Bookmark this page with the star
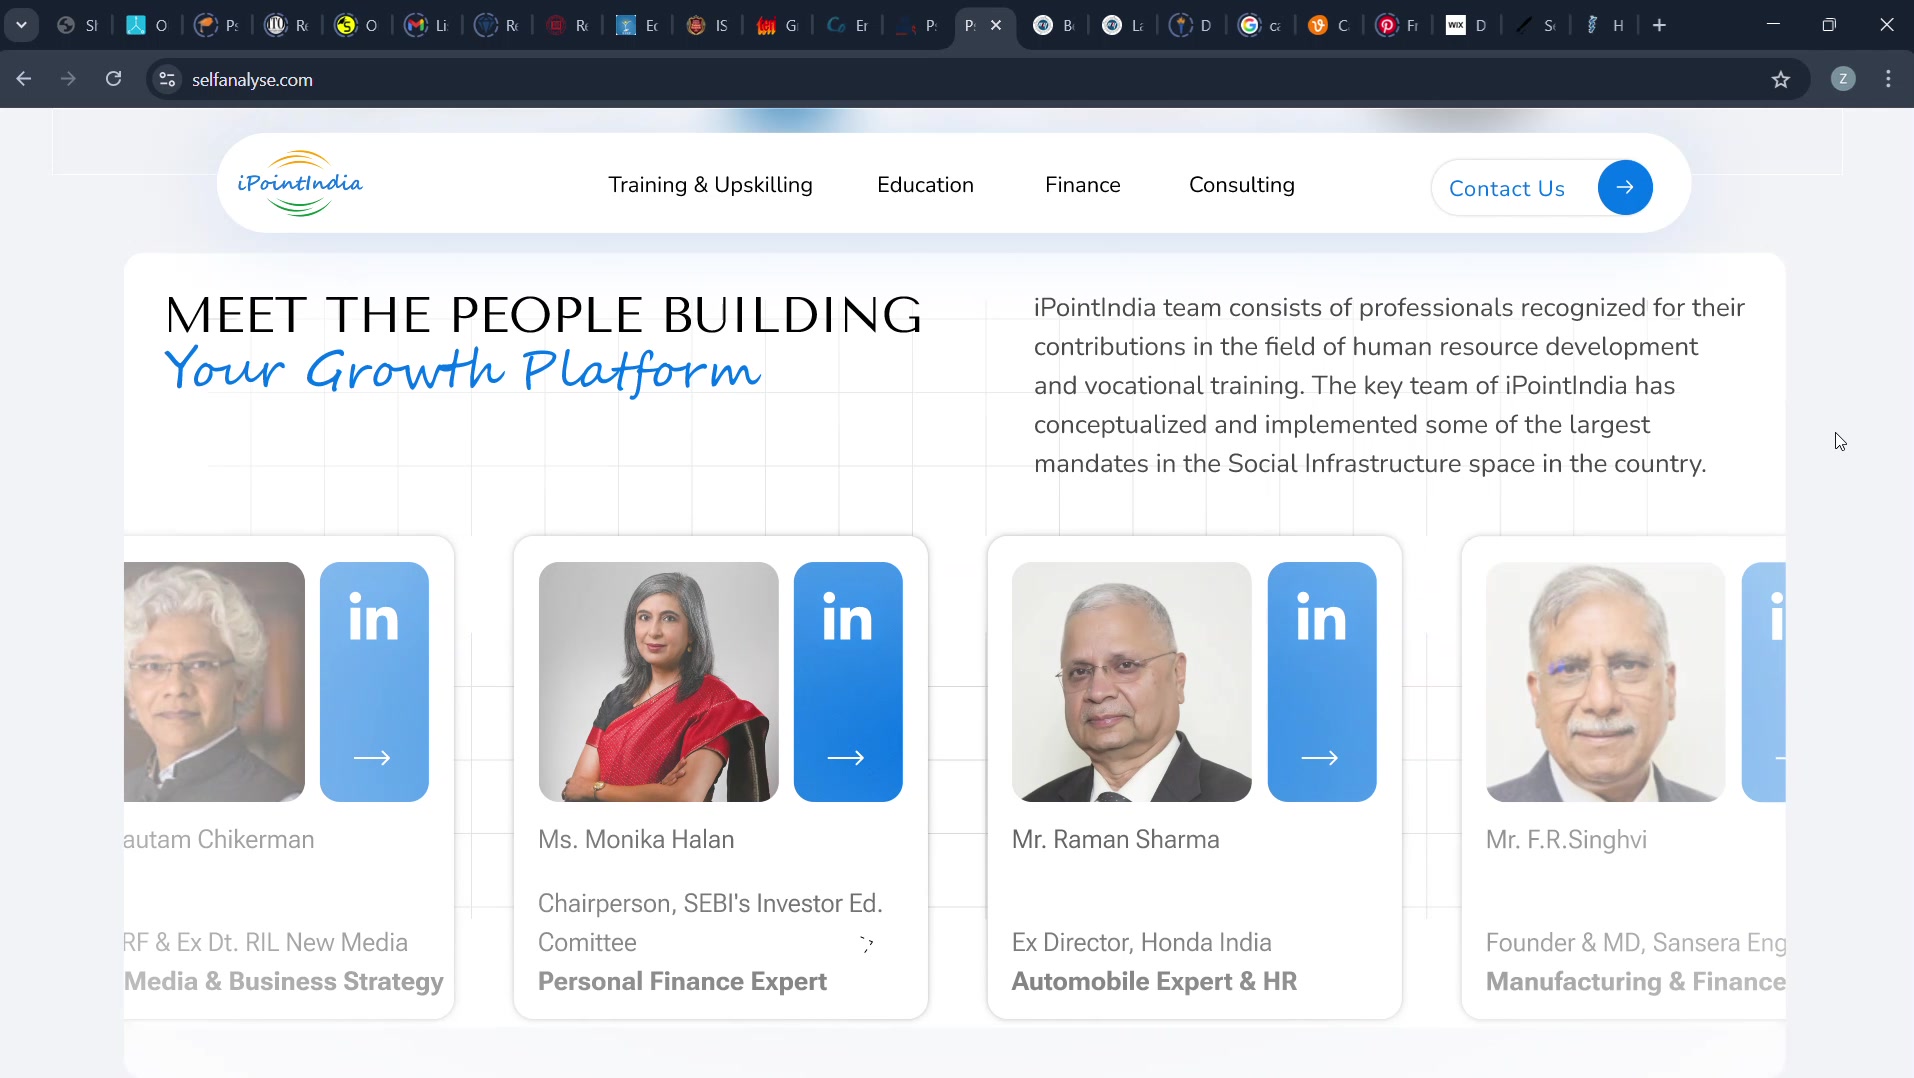The height and width of the screenshot is (1078, 1914). click(x=1781, y=79)
